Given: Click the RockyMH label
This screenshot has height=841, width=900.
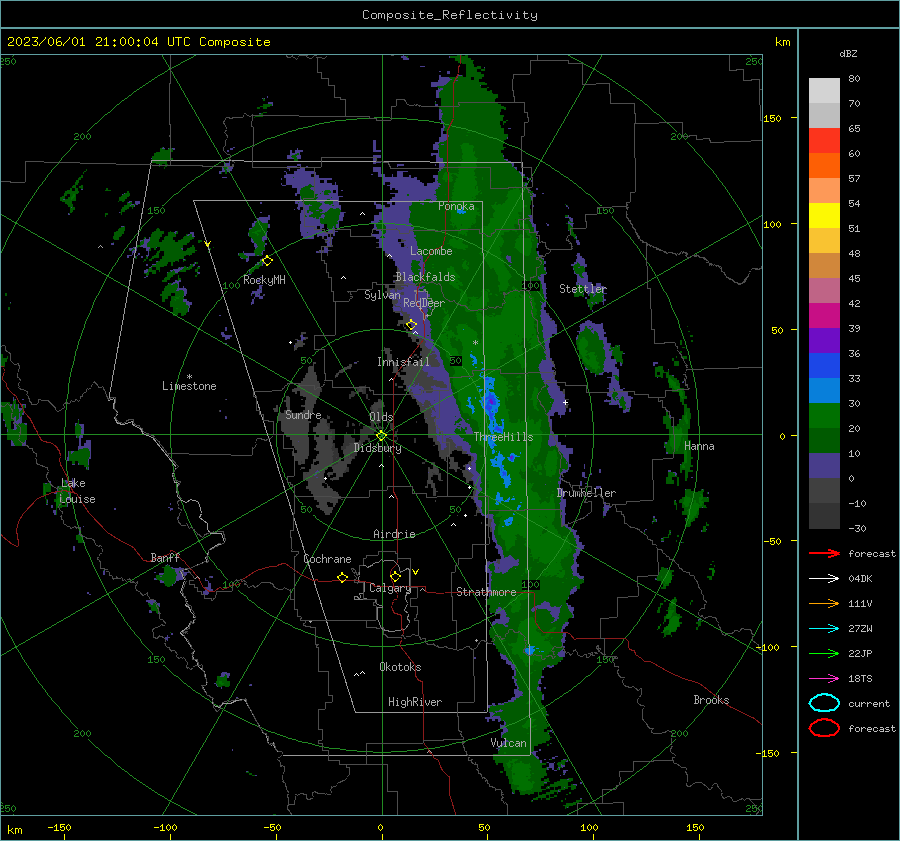Looking at the screenshot, I should pos(264,280).
